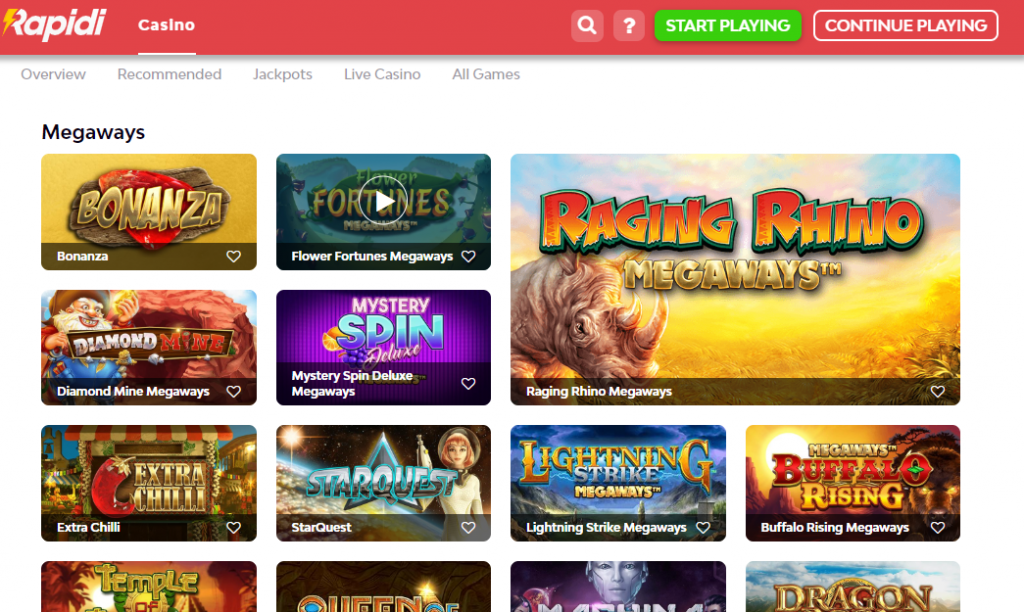Favorite Raging Rhino Megaways heart
The width and height of the screenshot is (1024, 612).
point(938,391)
